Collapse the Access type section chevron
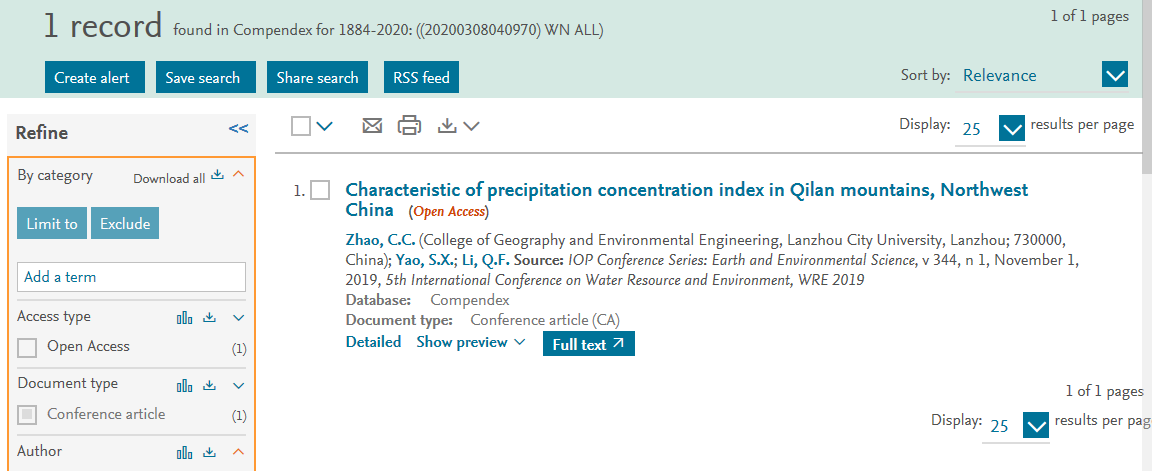Image resolution: width=1152 pixels, height=471 pixels. 238,317
